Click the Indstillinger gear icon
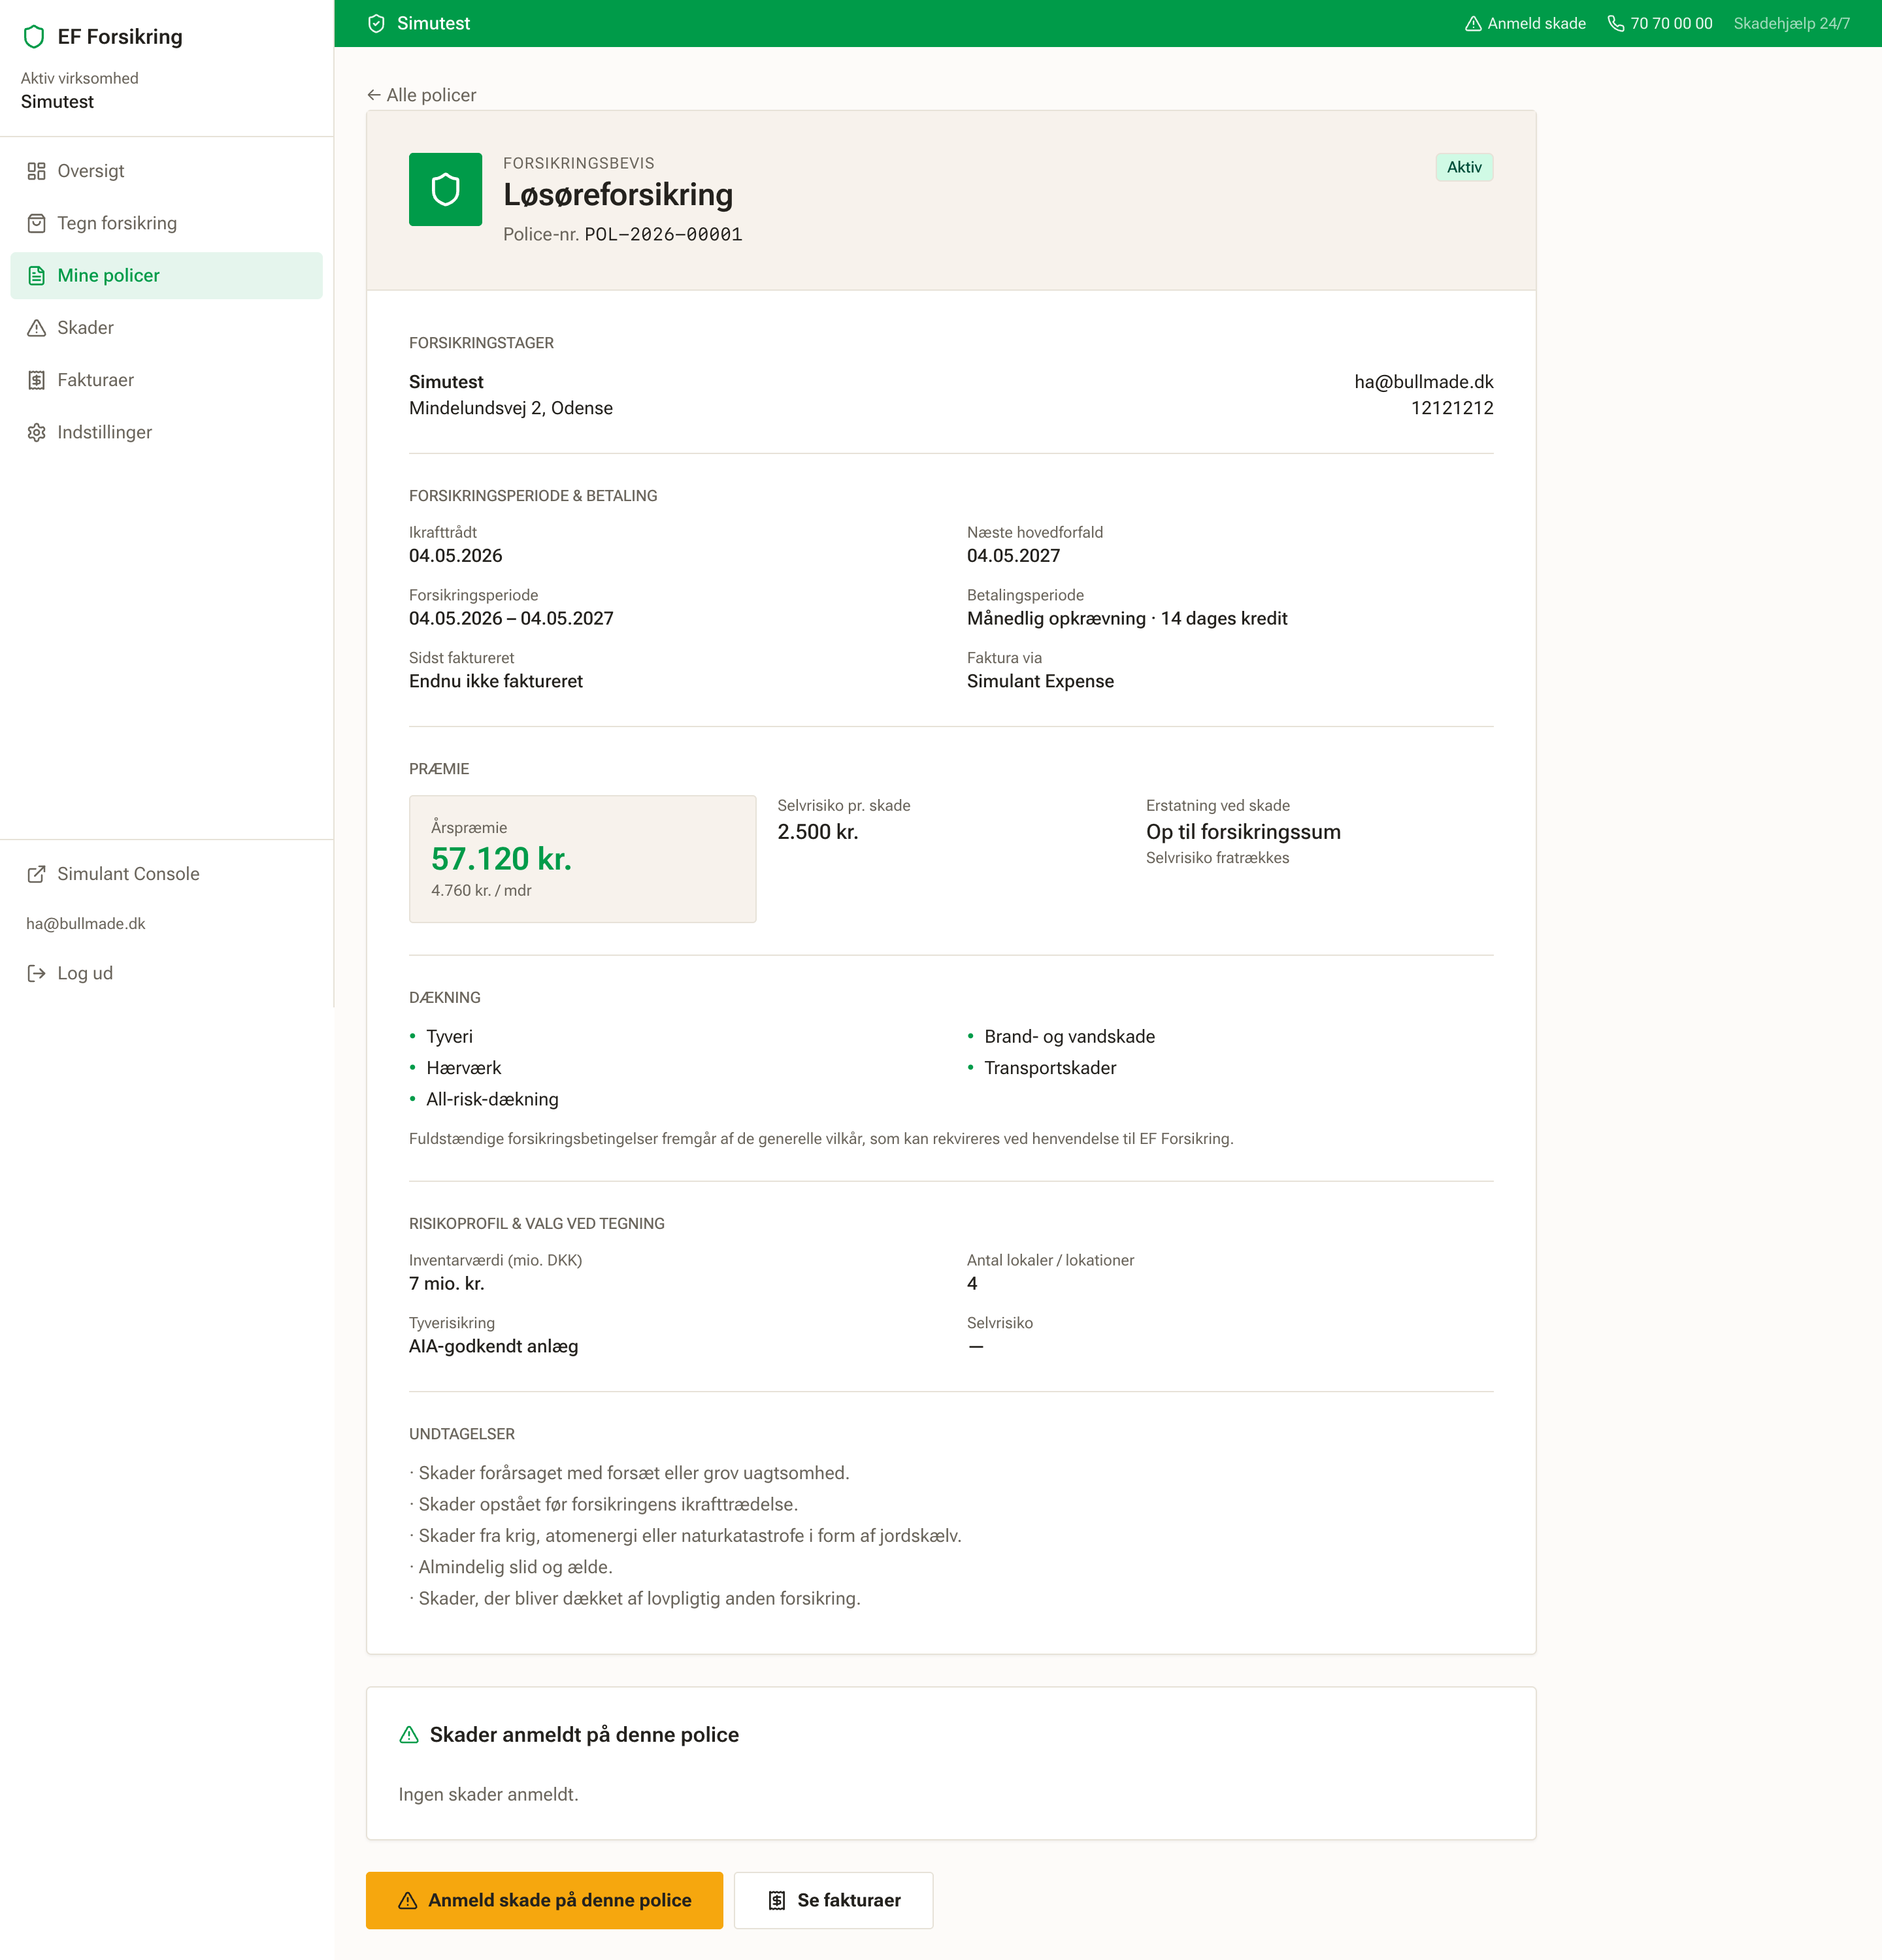 [x=37, y=432]
